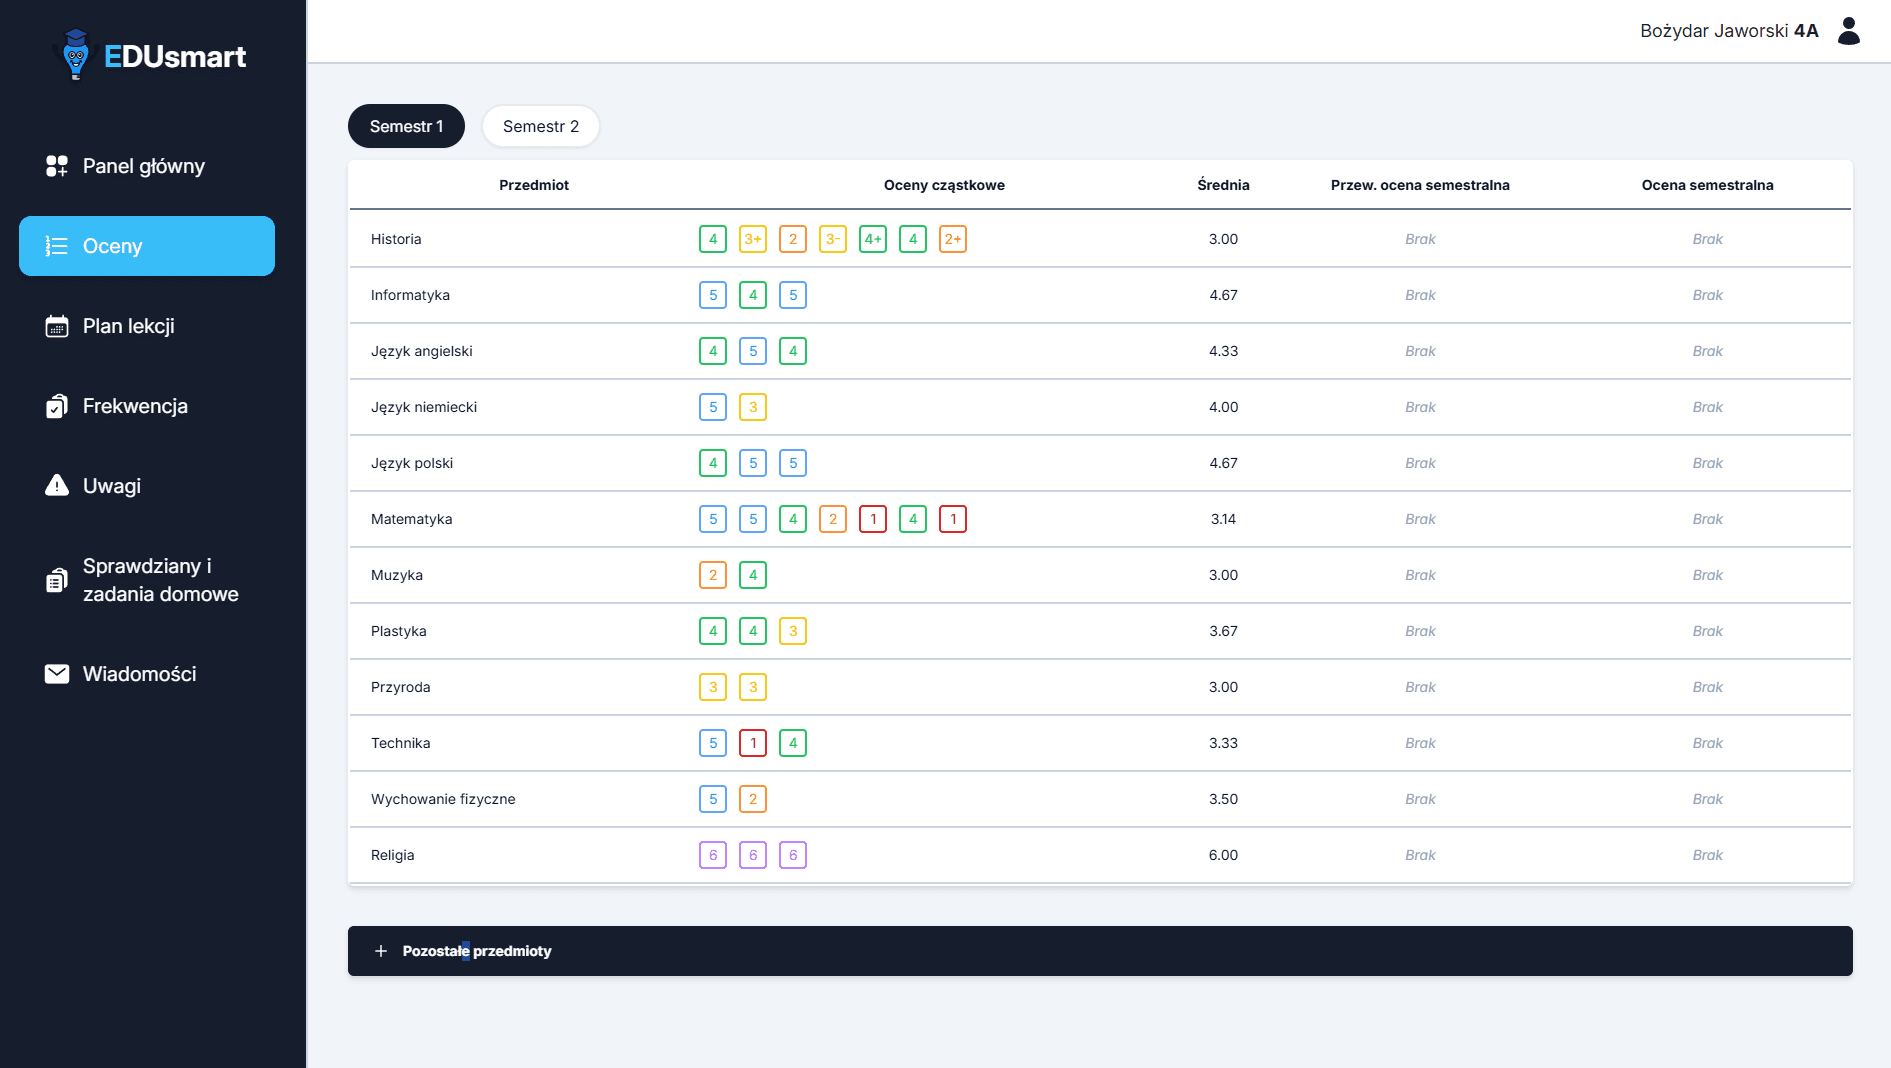This screenshot has height=1068, width=1891.
Task: Click the Średnia column header
Action: (1223, 185)
